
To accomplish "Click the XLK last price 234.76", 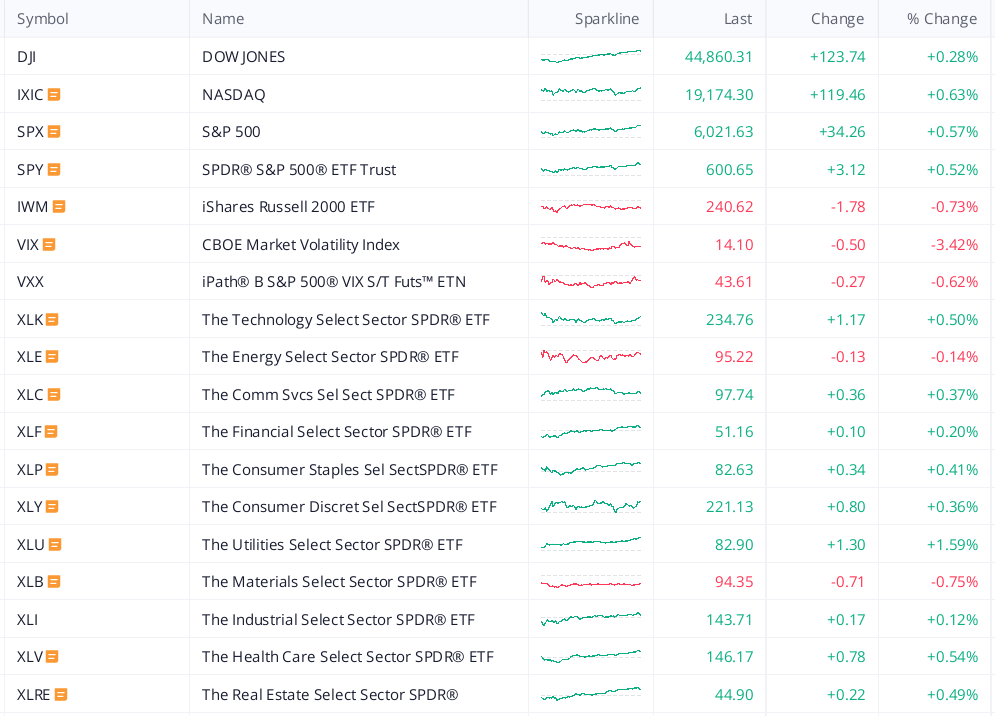I will click(x=729, y=319).
